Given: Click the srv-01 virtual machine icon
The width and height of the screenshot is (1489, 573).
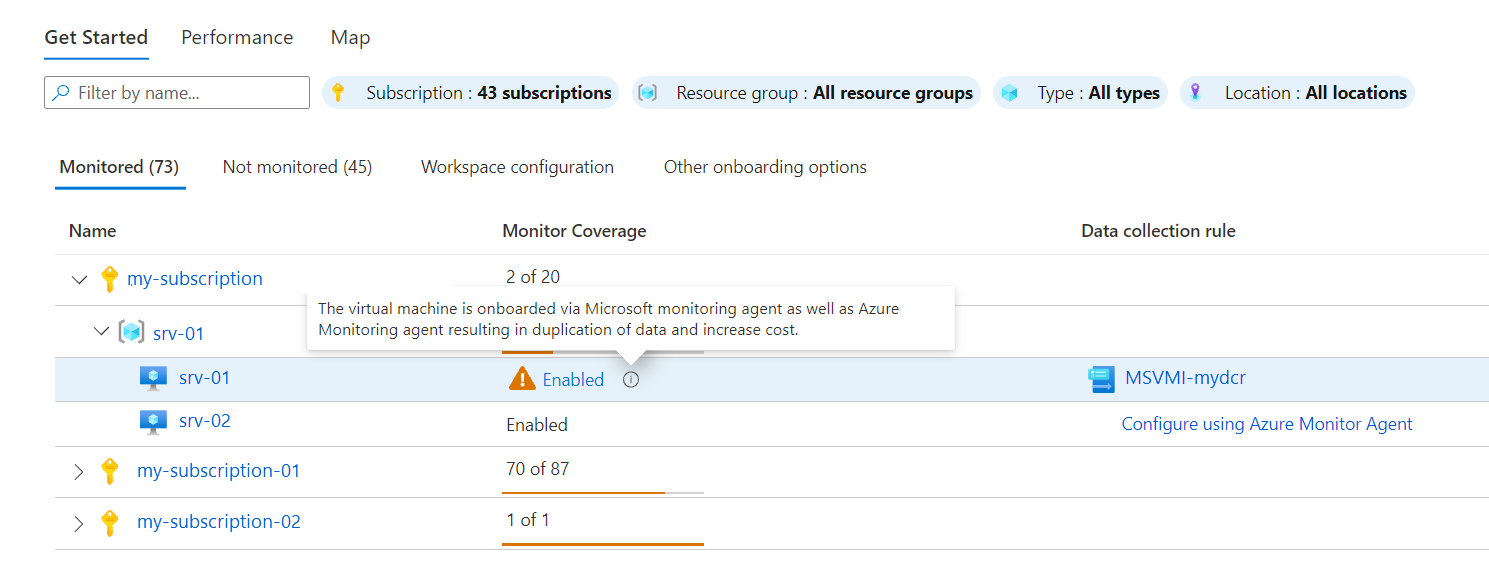Looking at the screenshot, I should (x=152, y=378).
